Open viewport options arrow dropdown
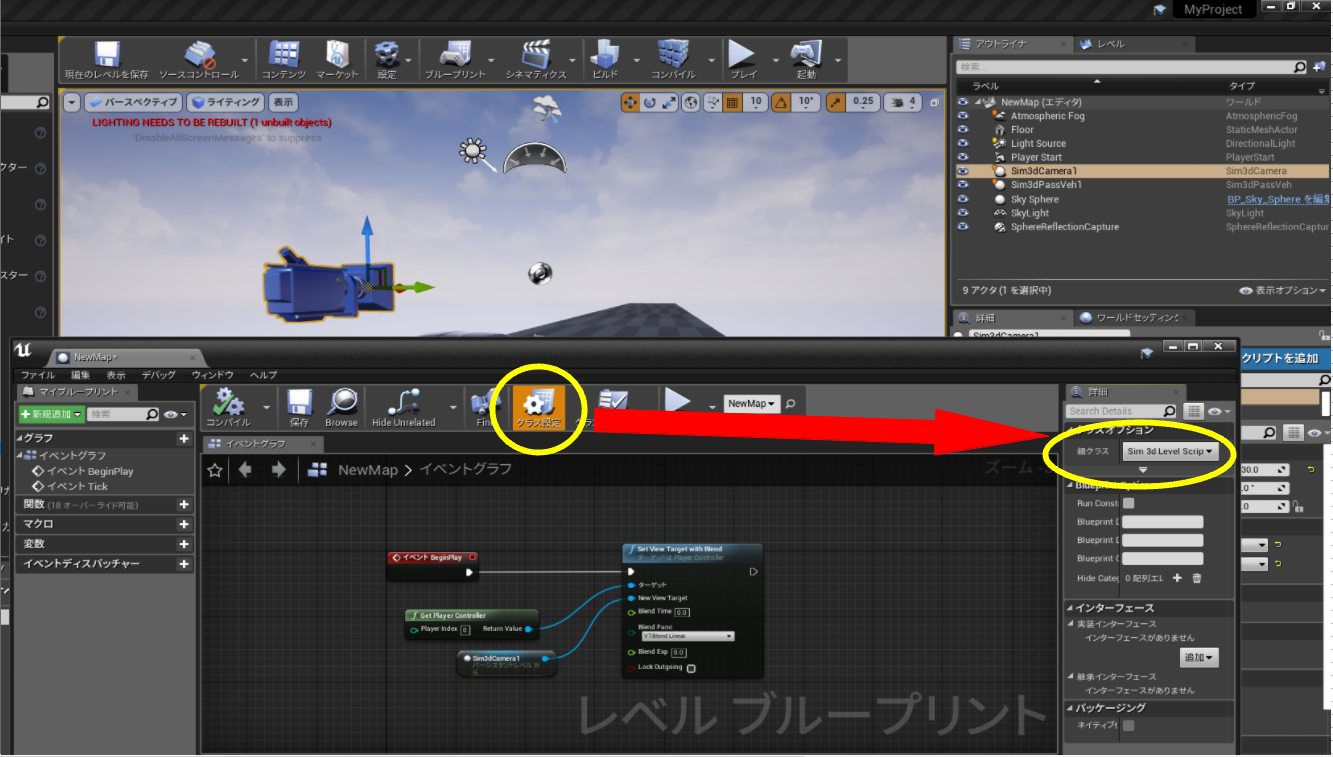Screen dimensions: 1333x757 (71, 102)
